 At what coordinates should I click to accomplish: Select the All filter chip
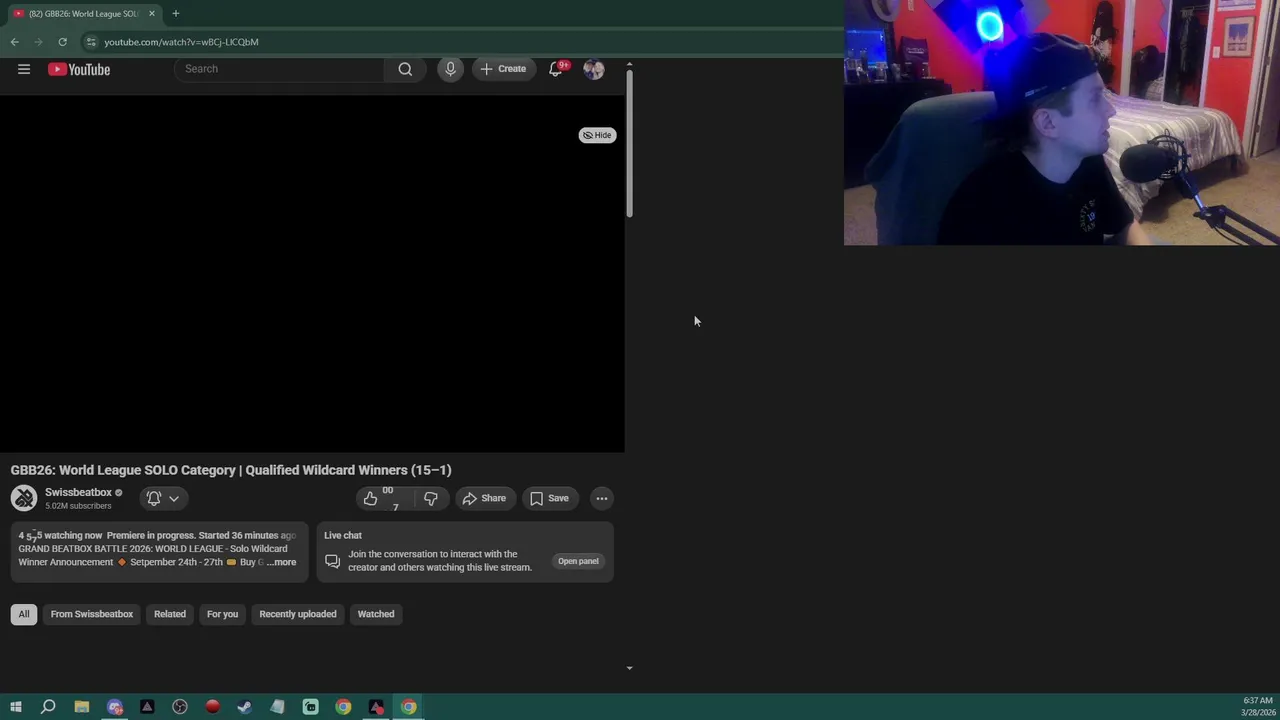pos(24,614)
